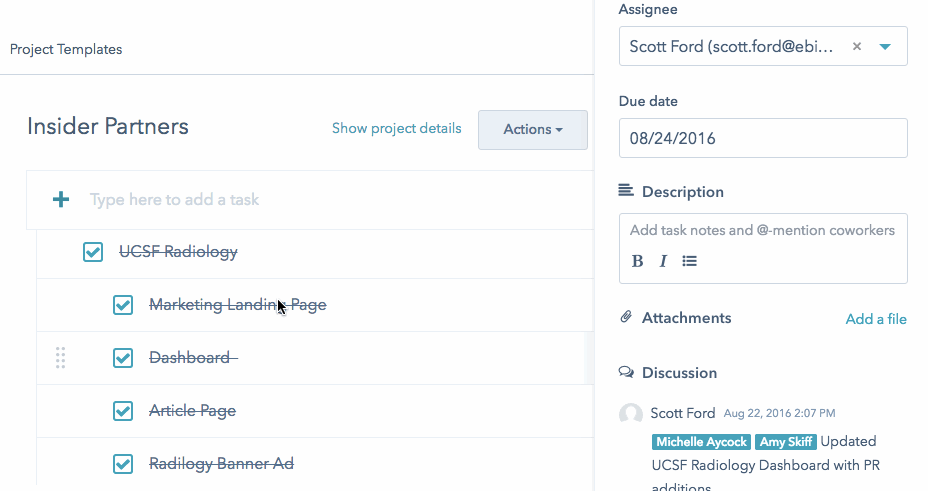Click the Due date field
928x491 pixels.
762,139
